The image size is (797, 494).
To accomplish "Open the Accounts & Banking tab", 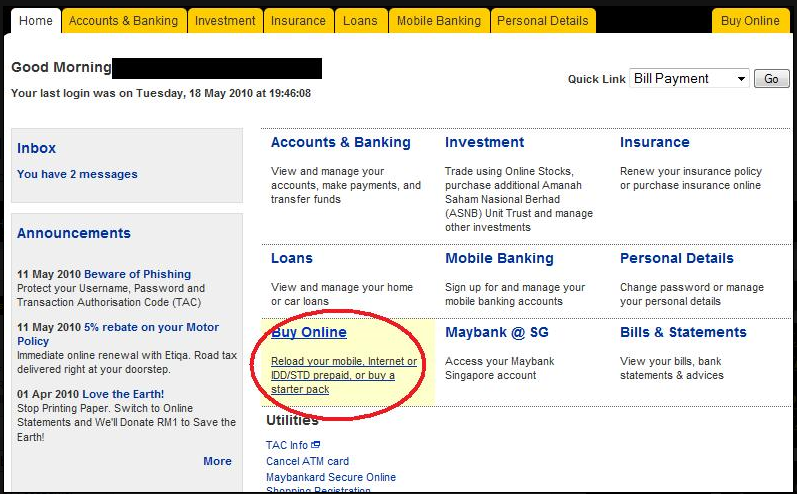I will (124, 21).
